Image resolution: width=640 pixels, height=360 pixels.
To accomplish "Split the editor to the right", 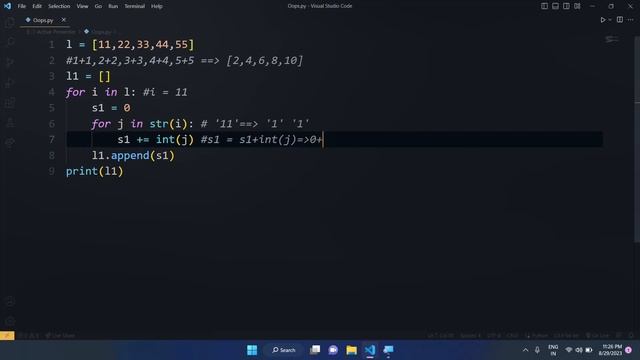I will tap(620, 20).
